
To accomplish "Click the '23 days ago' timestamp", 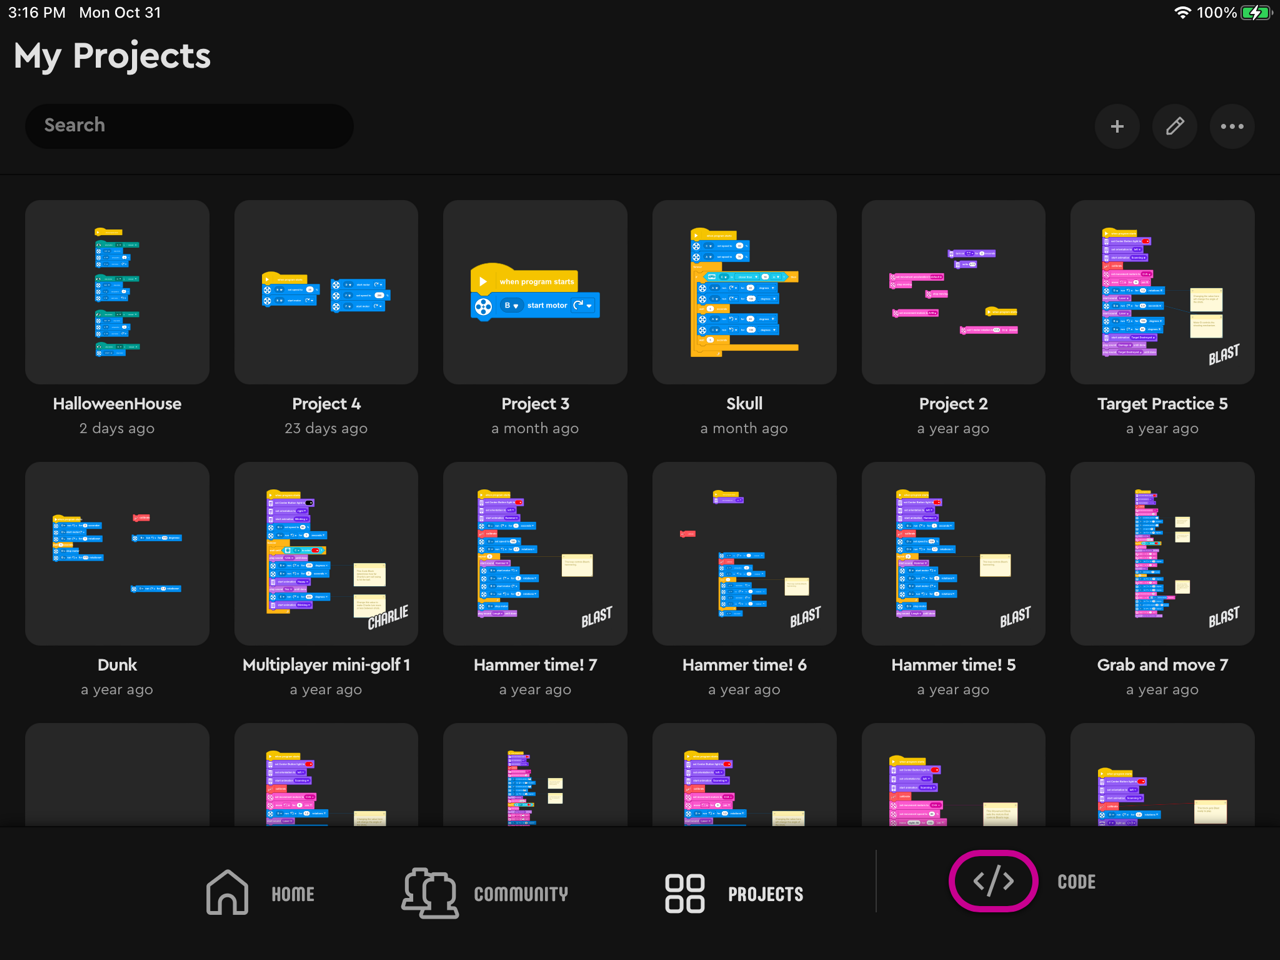I will click(326, 429).
